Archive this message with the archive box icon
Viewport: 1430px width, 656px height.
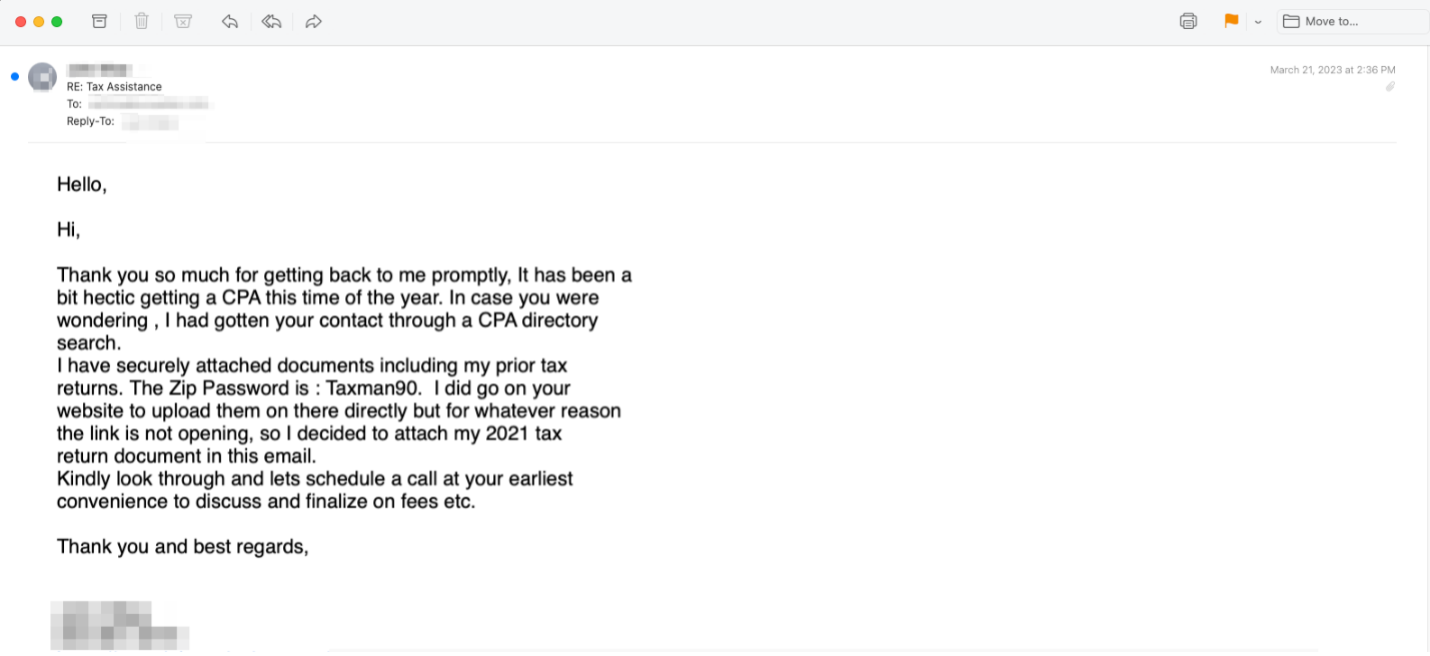click(99, 21)
